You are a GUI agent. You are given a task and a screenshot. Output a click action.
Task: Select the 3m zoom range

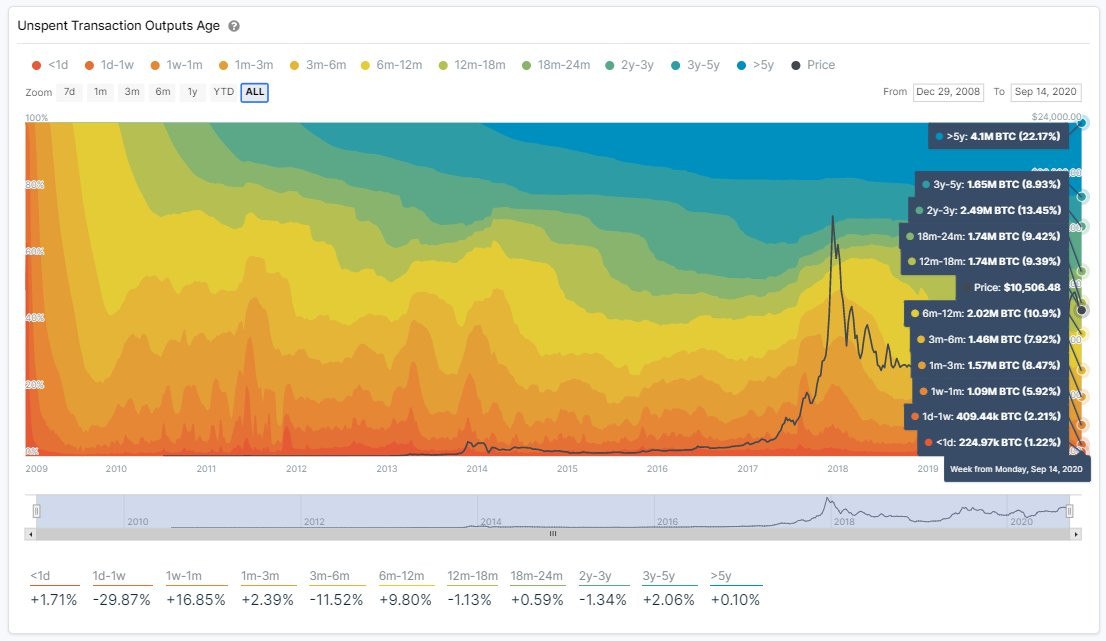coord(132,92)
